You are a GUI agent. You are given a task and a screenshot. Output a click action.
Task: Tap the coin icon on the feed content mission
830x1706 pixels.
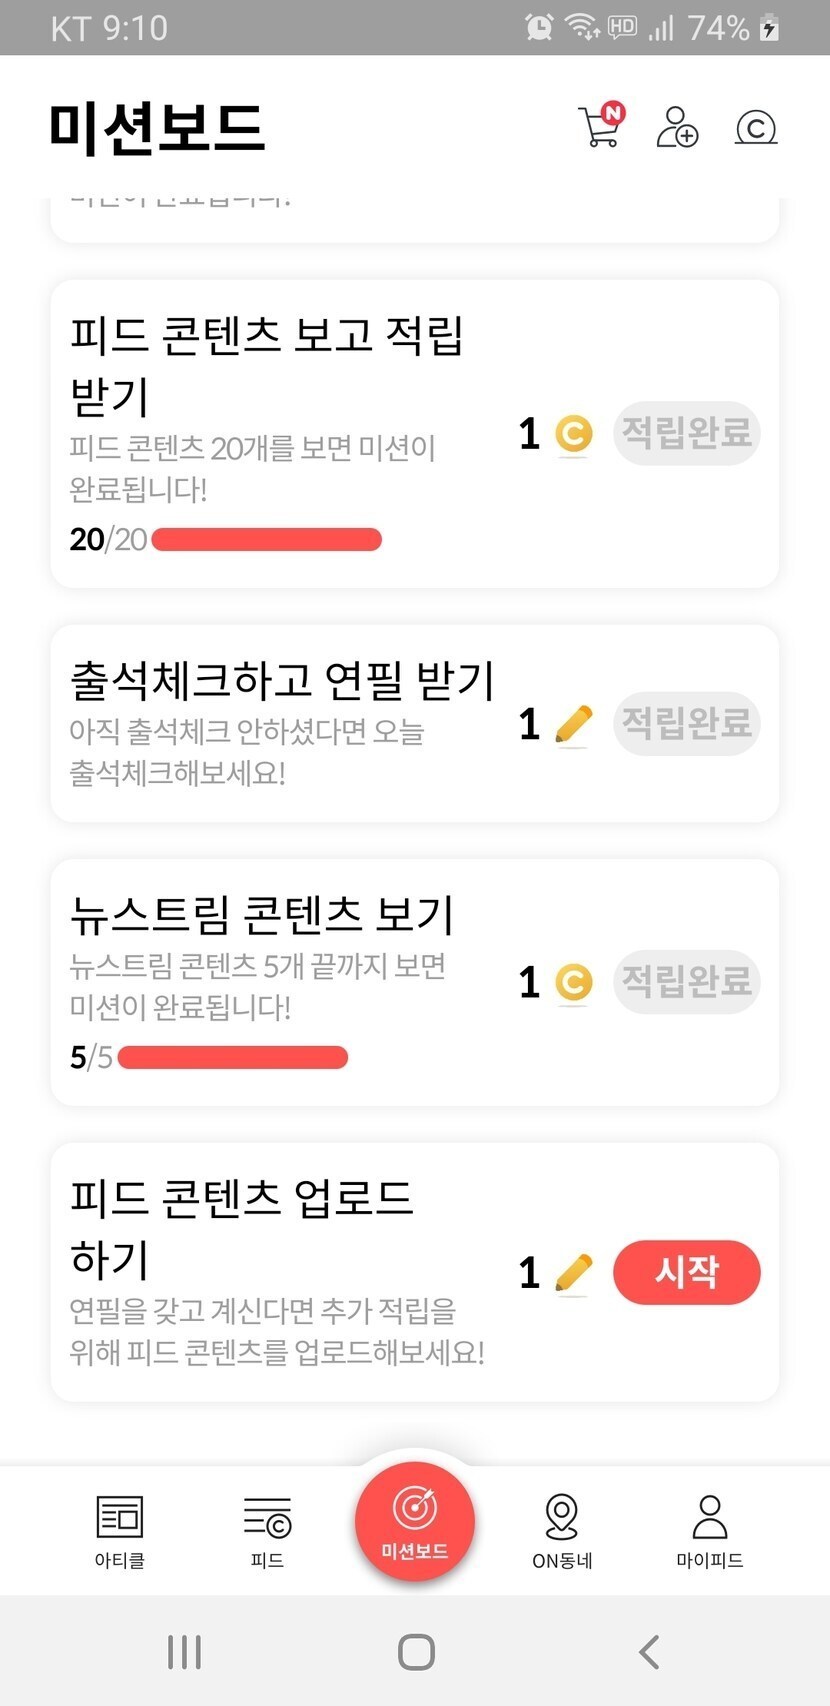pyautogui.click(x=574, y=434)
